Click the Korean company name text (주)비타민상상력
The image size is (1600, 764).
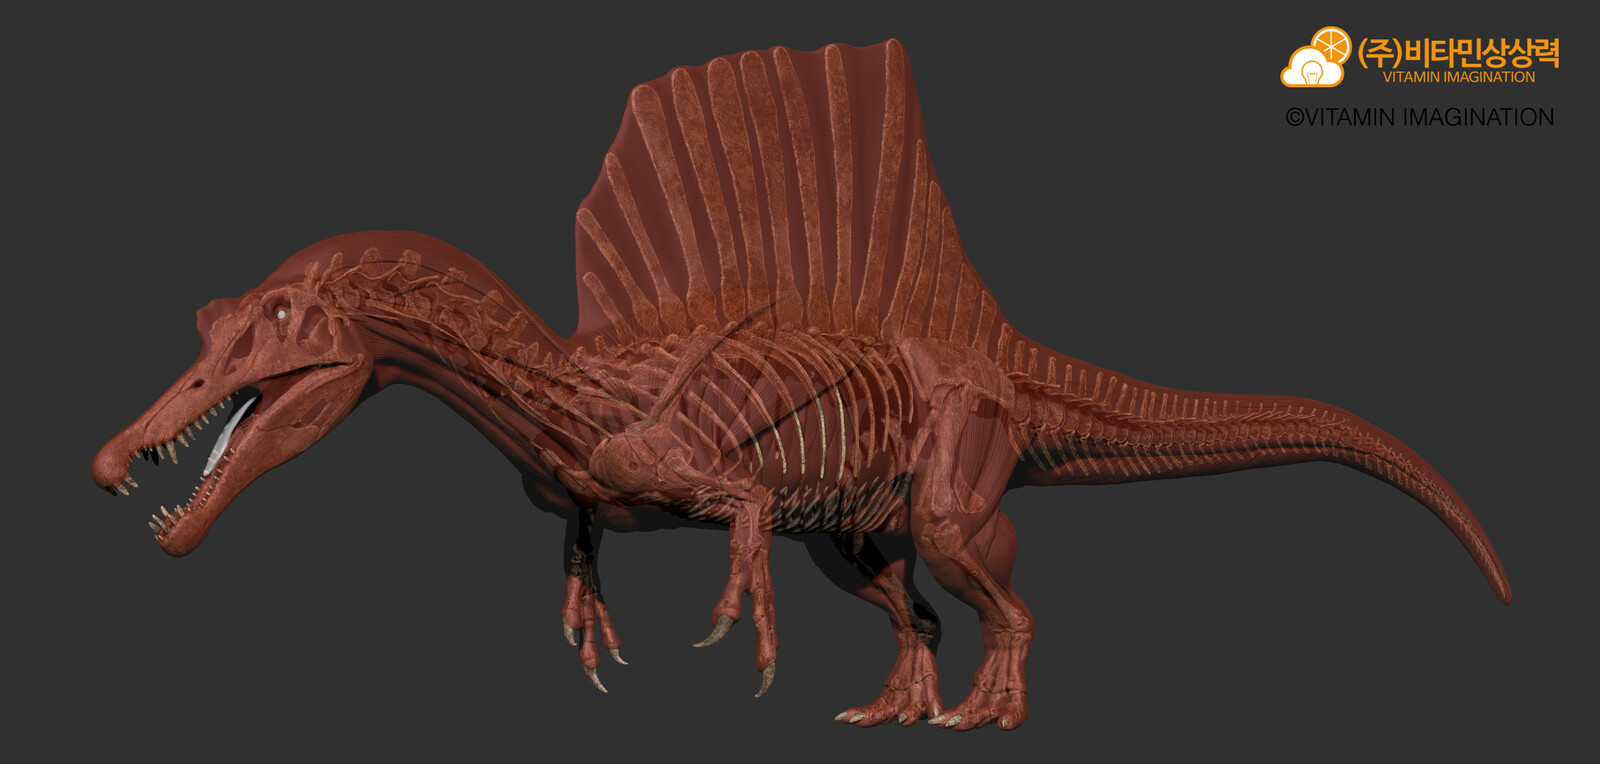coord(1459,52)
